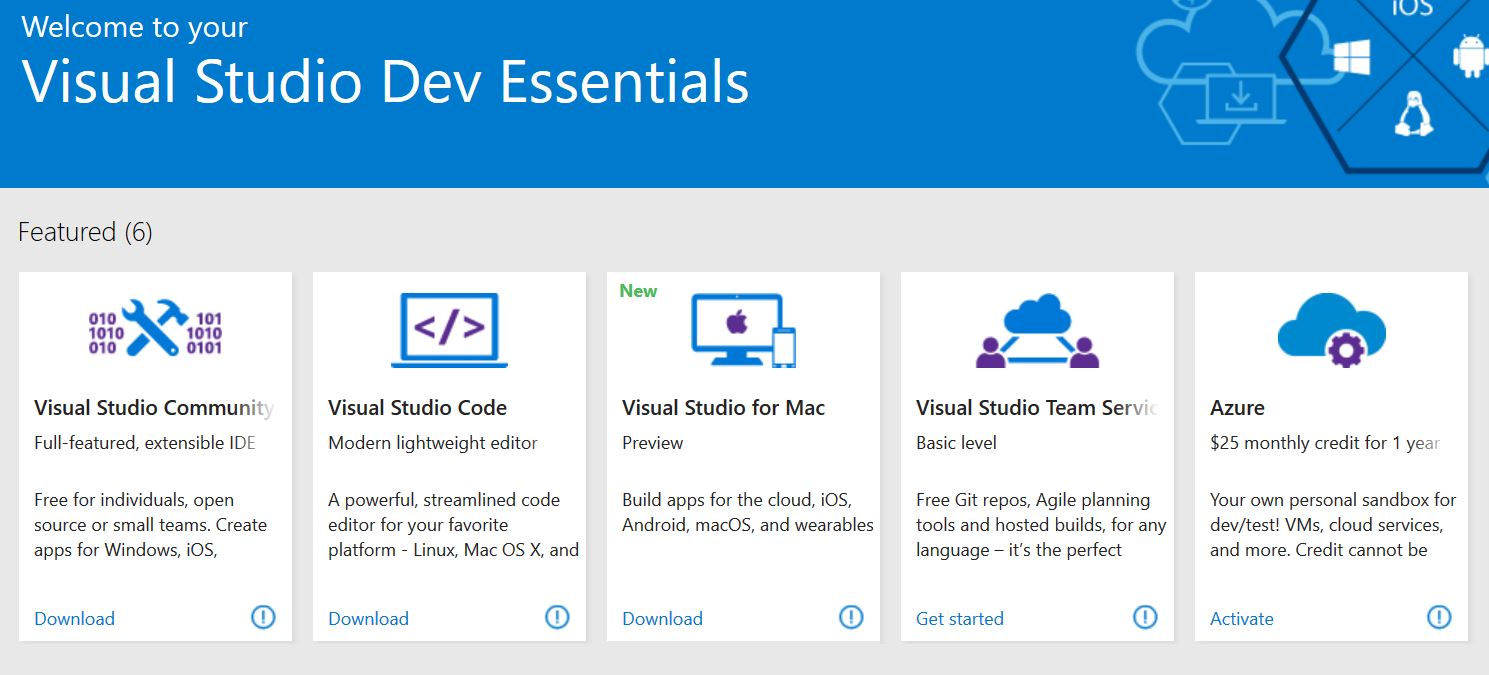
Task: Click the Windows logo in banner hexagon
Action: pos(1351,57)
